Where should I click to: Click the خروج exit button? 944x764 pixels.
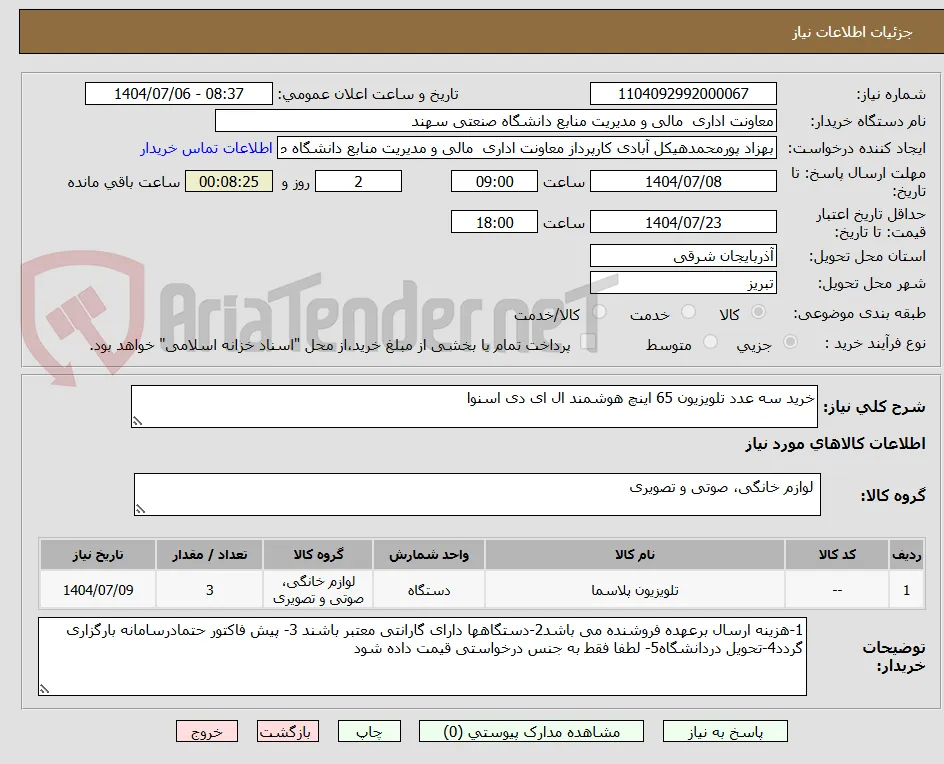207,731
